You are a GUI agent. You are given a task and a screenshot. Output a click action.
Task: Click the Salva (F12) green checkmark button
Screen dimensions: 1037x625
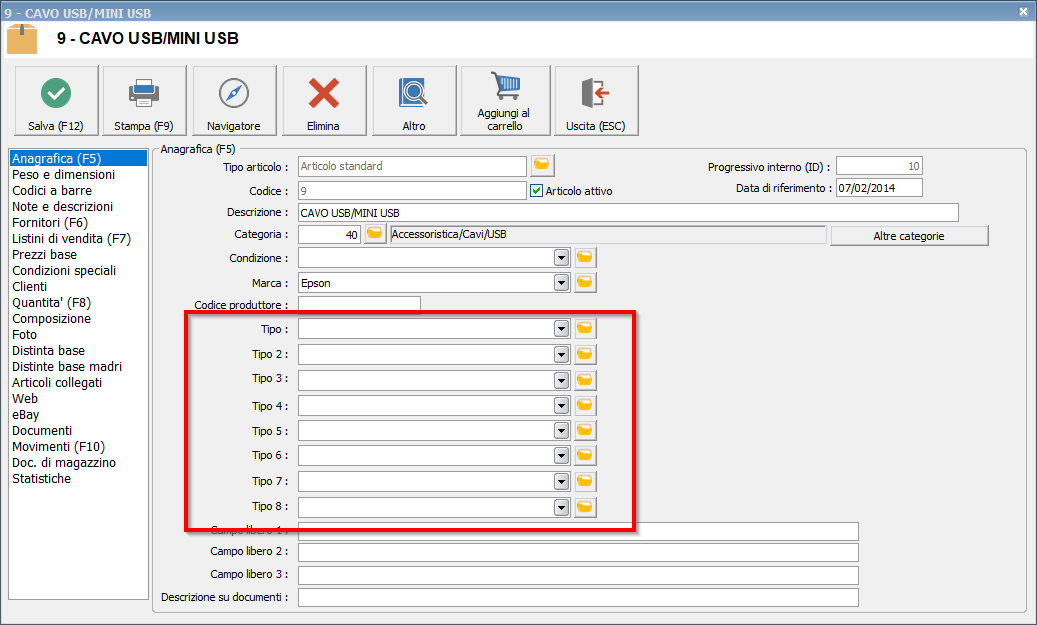tap(56, 101)
